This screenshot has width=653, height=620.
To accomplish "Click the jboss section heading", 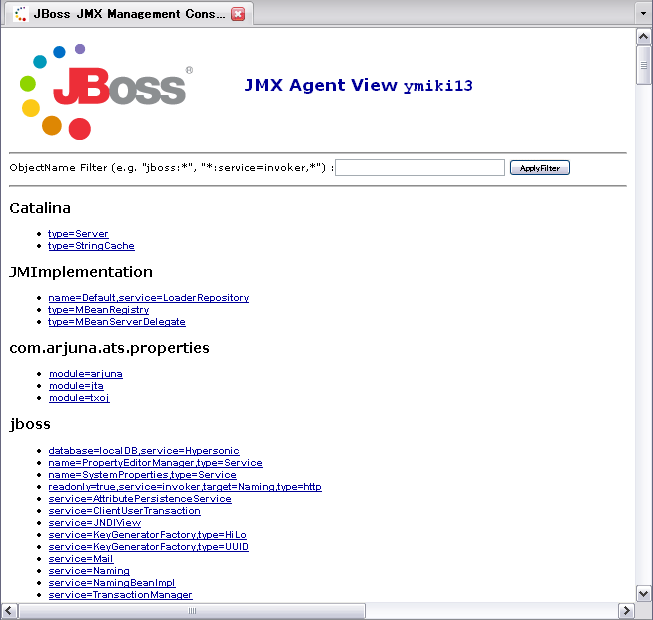I will [30, 424].
